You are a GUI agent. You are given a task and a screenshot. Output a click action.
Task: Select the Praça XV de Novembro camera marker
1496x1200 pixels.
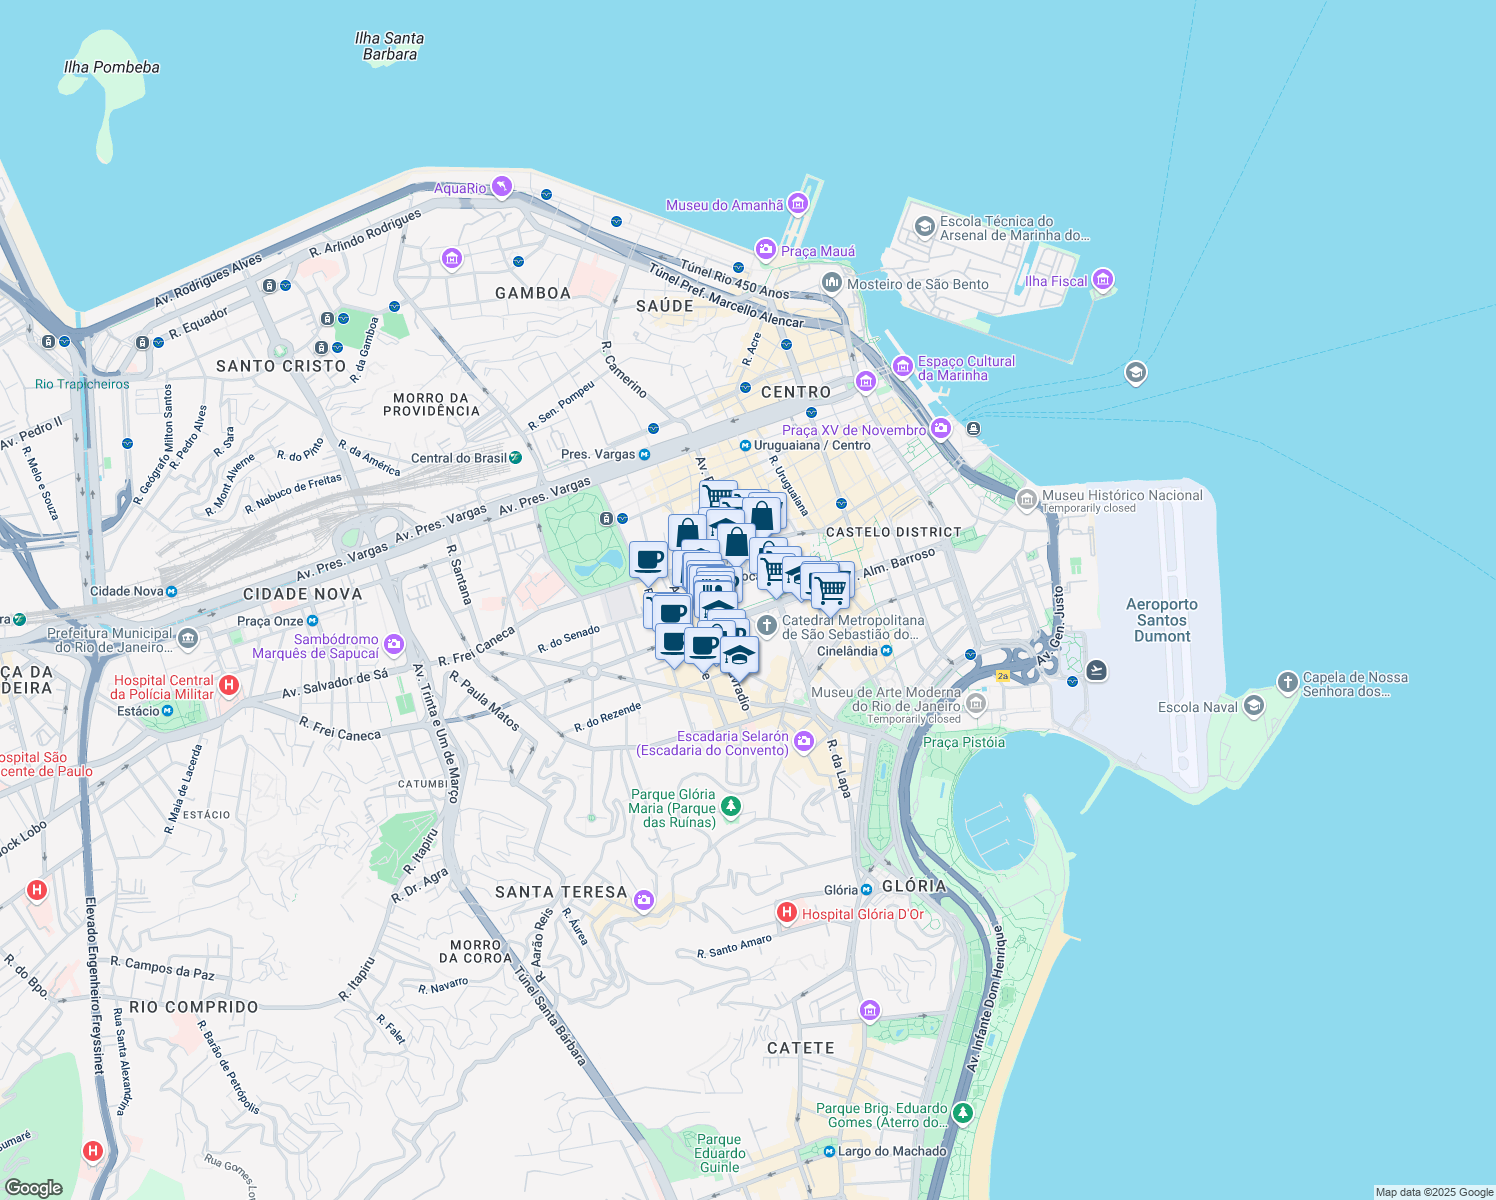[x=940, y=429]
